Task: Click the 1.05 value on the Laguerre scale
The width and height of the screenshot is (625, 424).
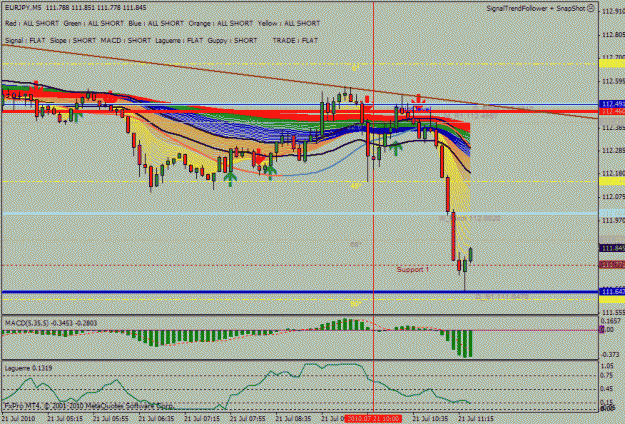Action: (607, 366)
